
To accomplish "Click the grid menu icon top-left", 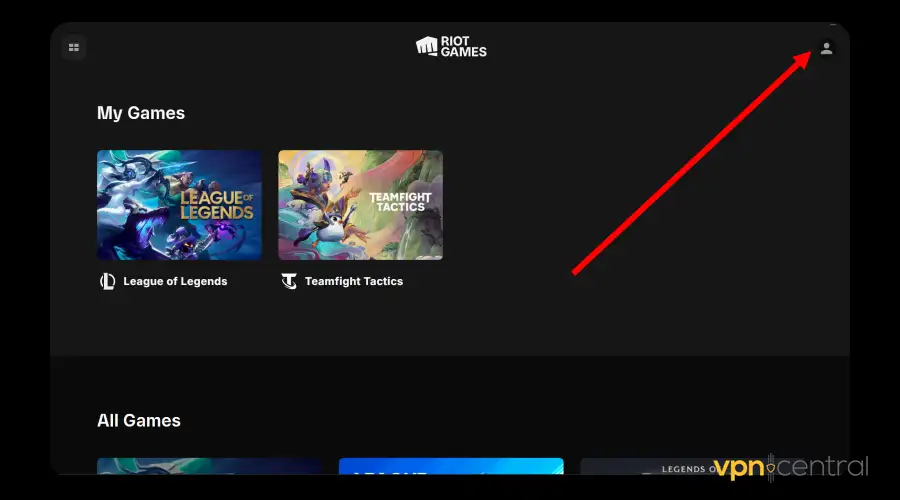I will pos(74,48).
